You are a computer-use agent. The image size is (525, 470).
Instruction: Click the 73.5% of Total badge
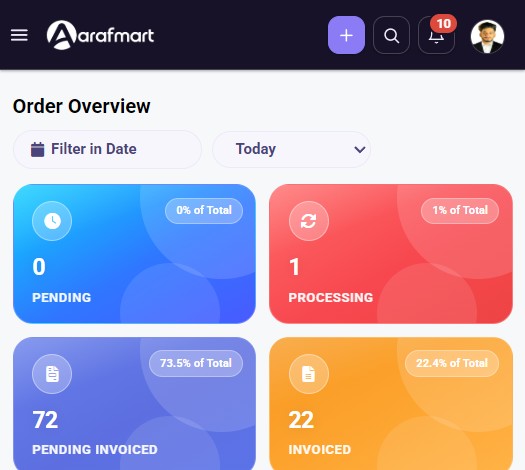[x=196, y=363]
